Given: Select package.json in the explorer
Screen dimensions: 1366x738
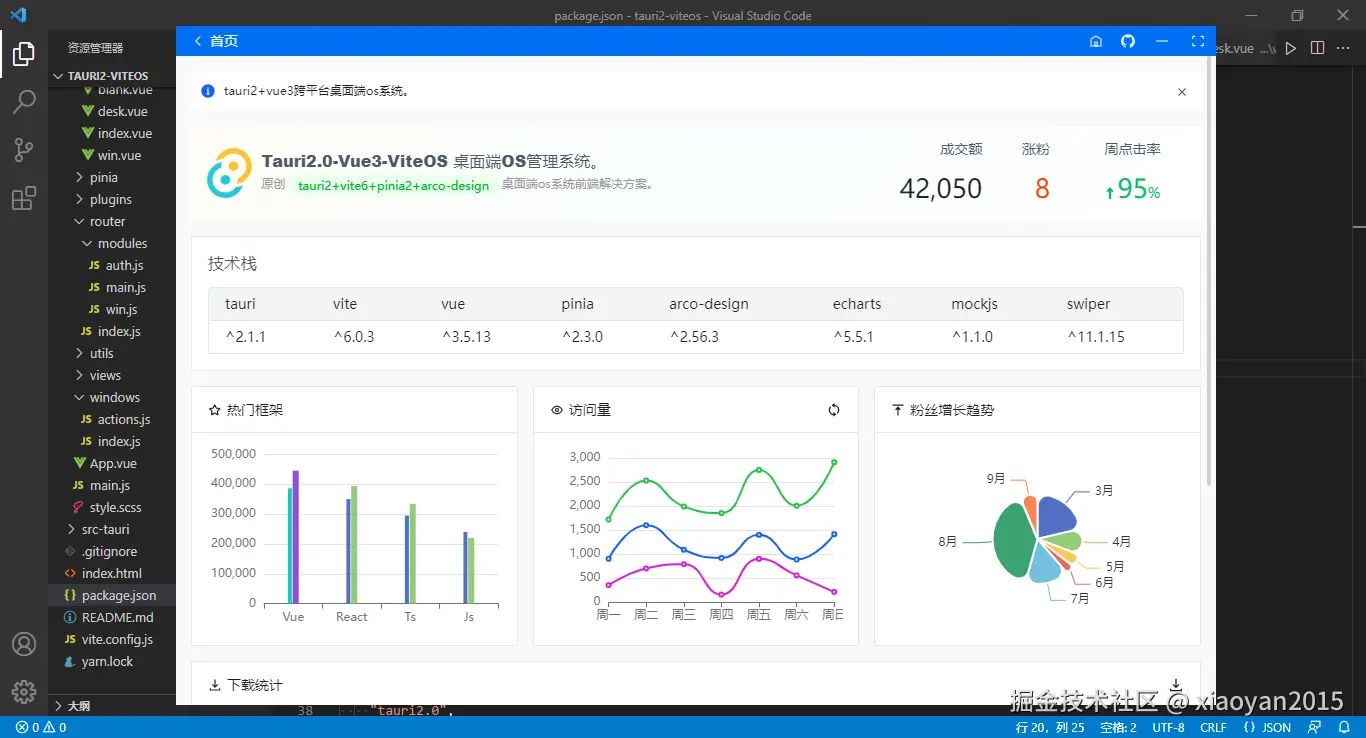Looking at the screenshot, I should (119, 596).
